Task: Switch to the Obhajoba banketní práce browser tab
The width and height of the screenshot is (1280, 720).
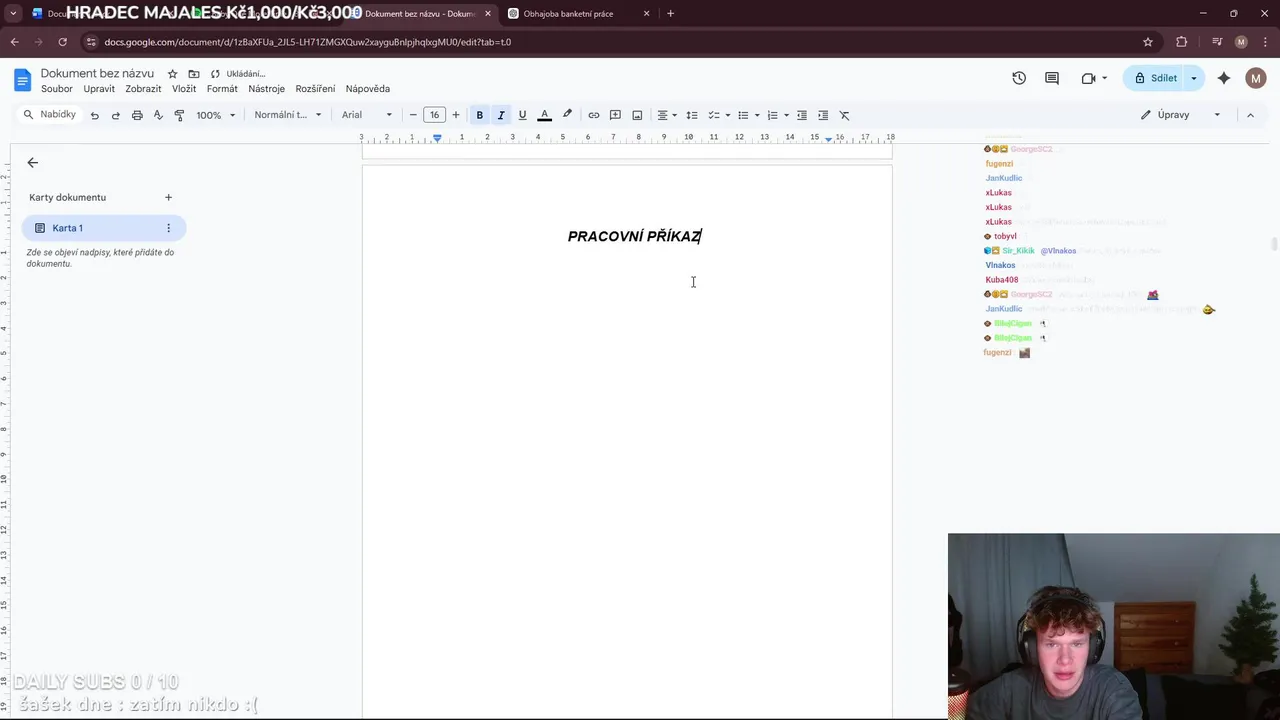Action: point(578,14)
